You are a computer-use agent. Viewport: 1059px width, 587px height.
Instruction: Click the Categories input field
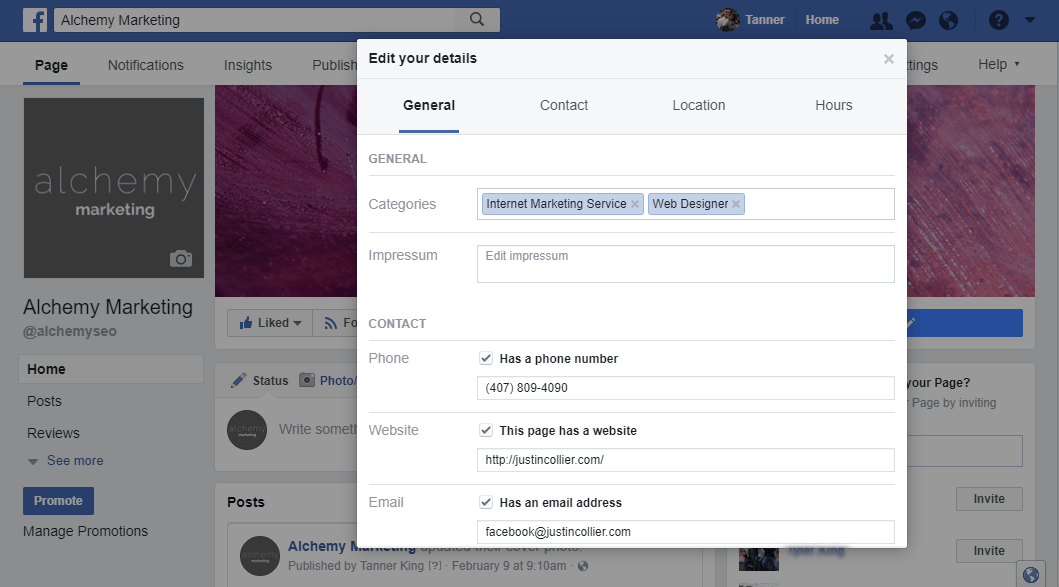686,204
